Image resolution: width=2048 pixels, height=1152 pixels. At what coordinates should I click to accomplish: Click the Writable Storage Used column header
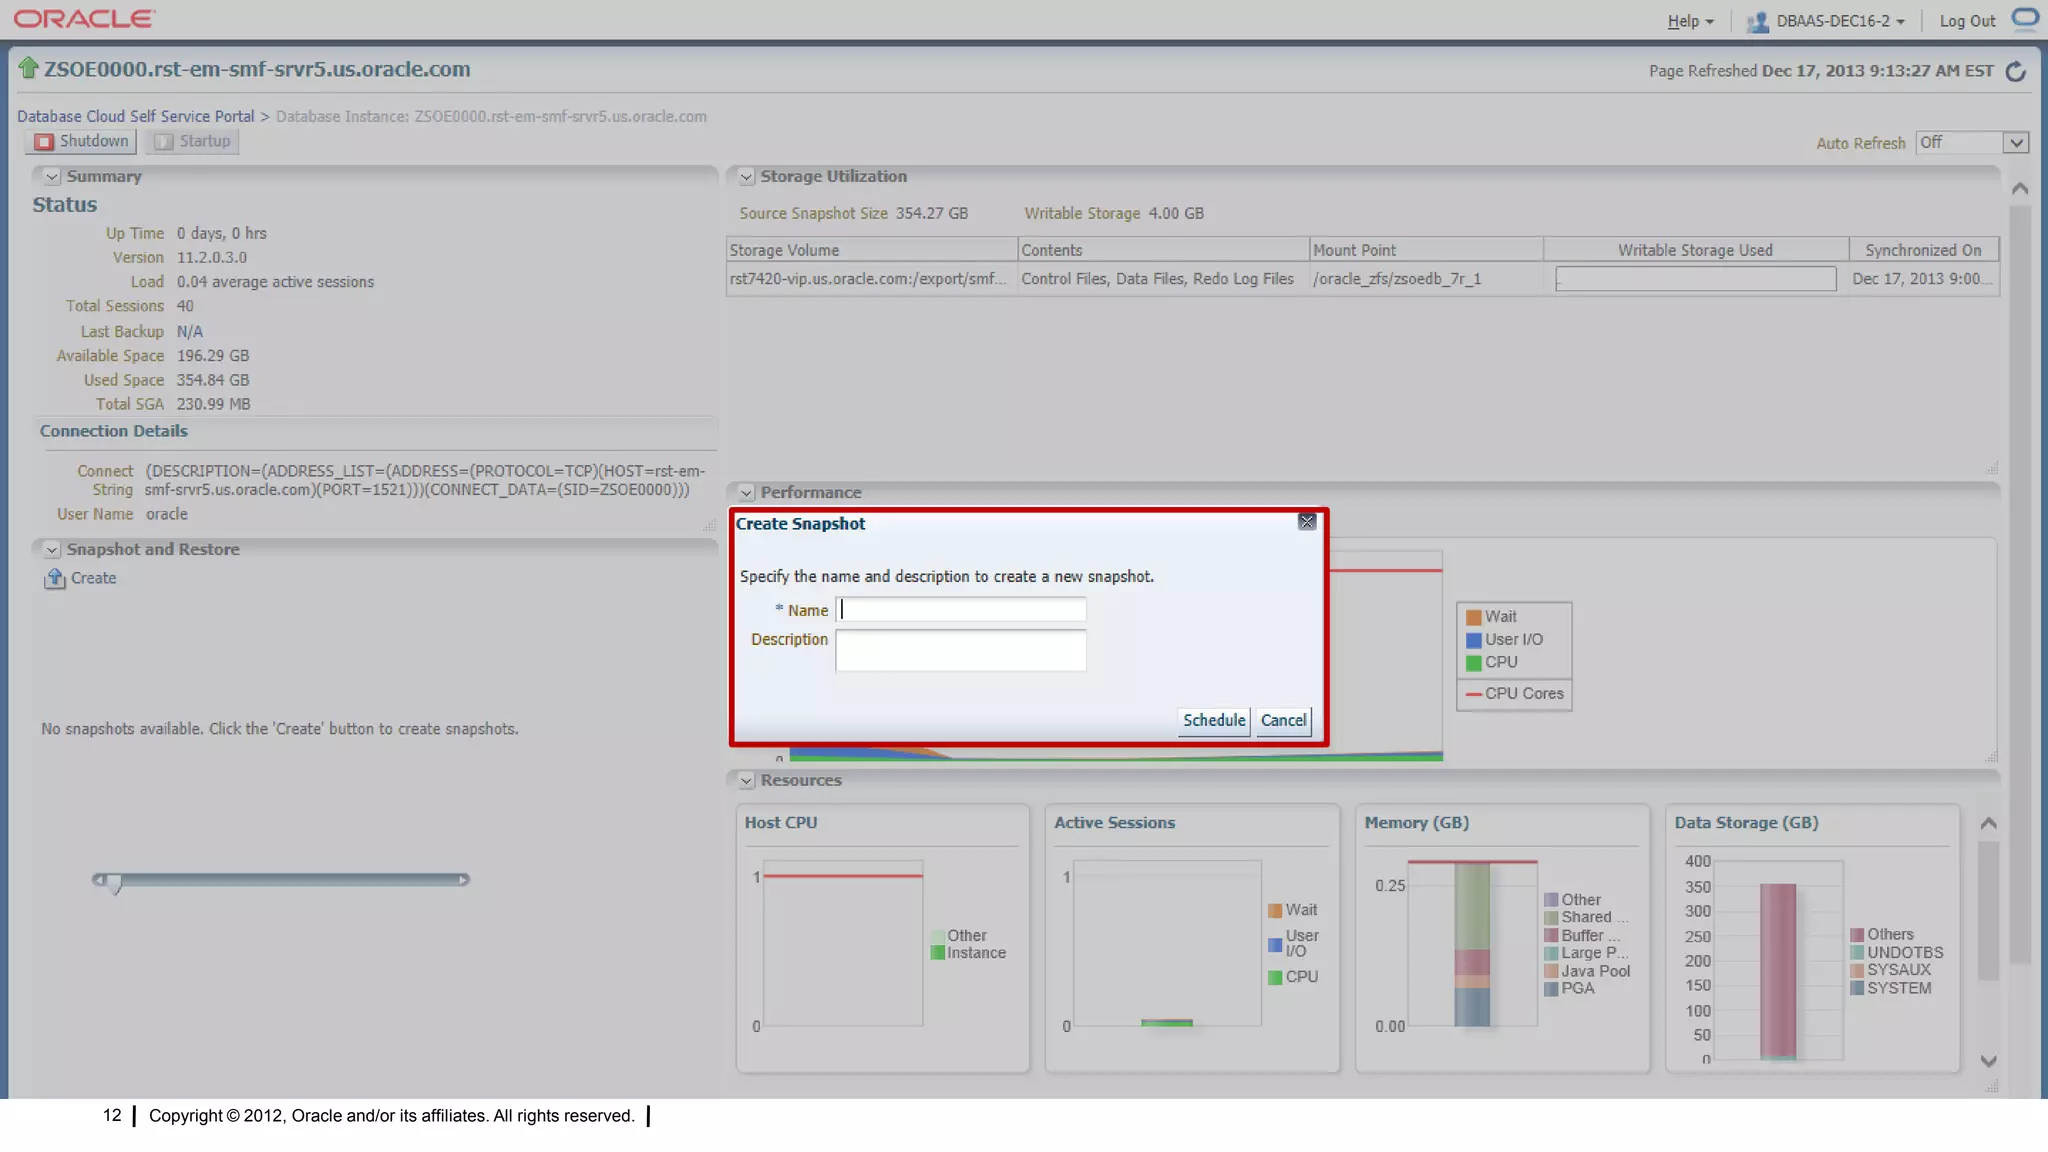[1696, 250]
